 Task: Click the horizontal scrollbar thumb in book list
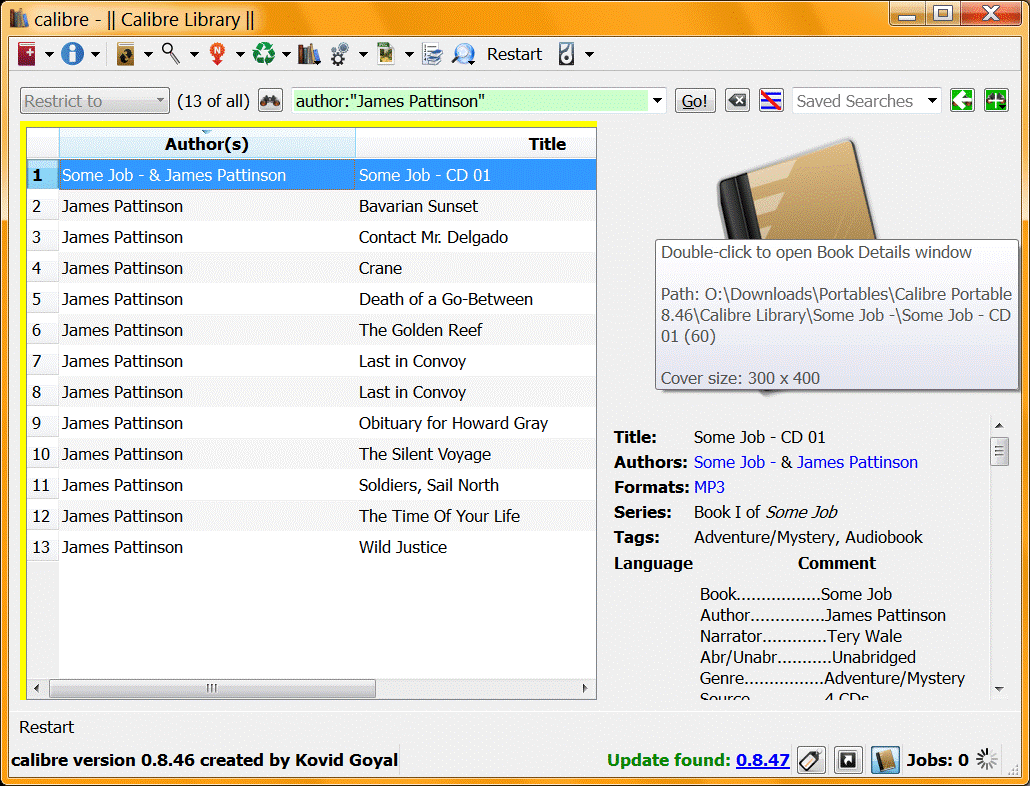click(x=212, y=688)
